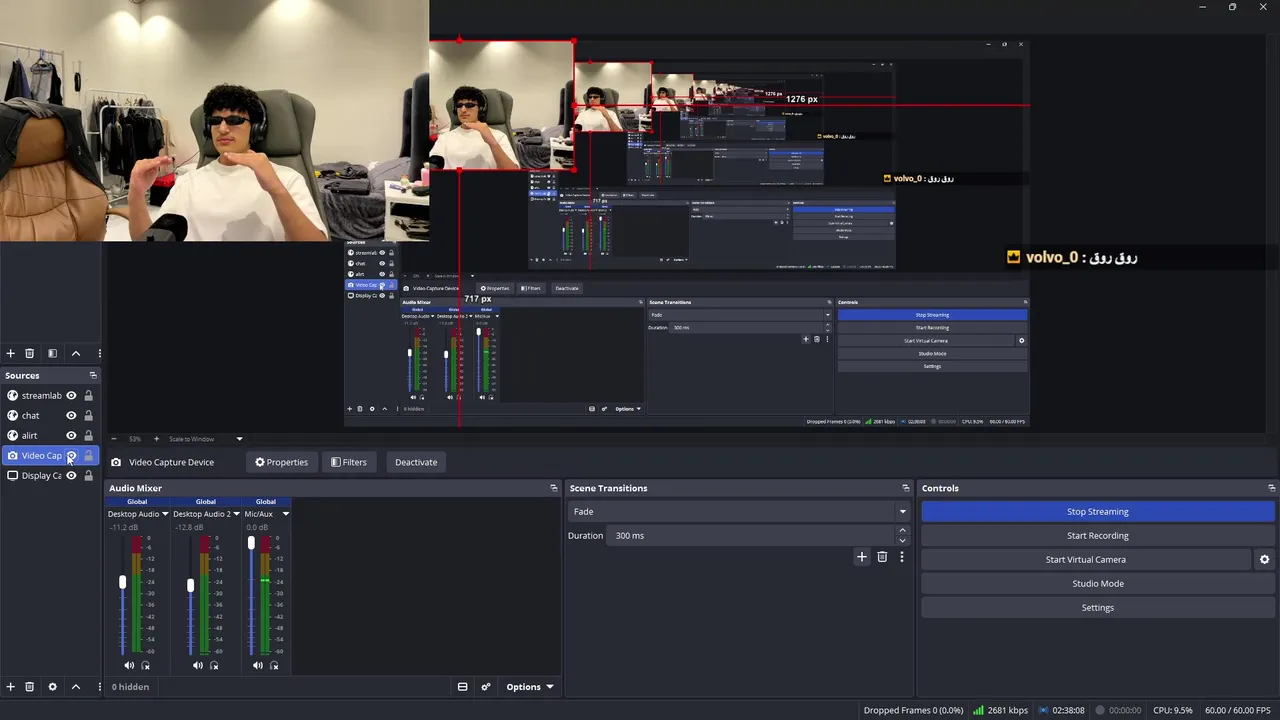1280x720 pixels.
Task: Switch audio mixer layout icon
Action: pos(462,687)
